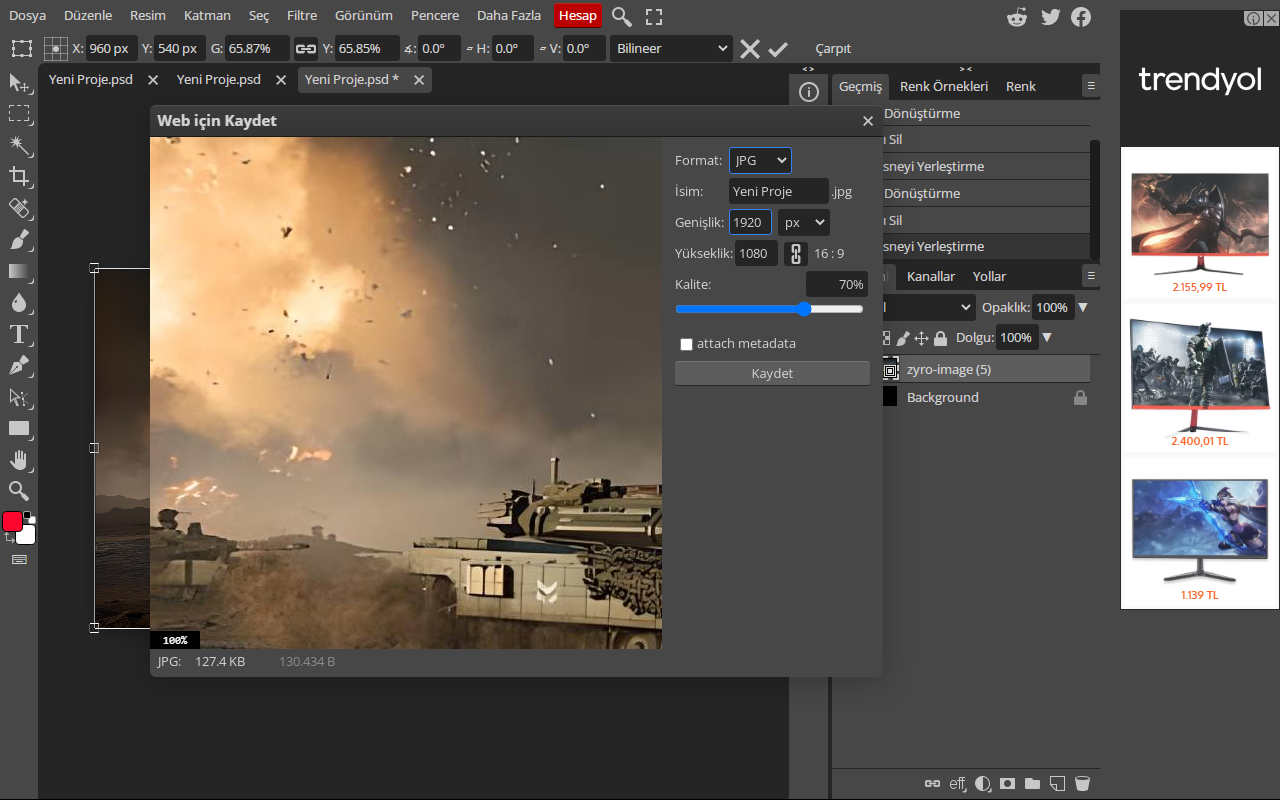This screenshot has height=800, width=1280.
Task: Click the Genişlik input field
Action: 751,222
